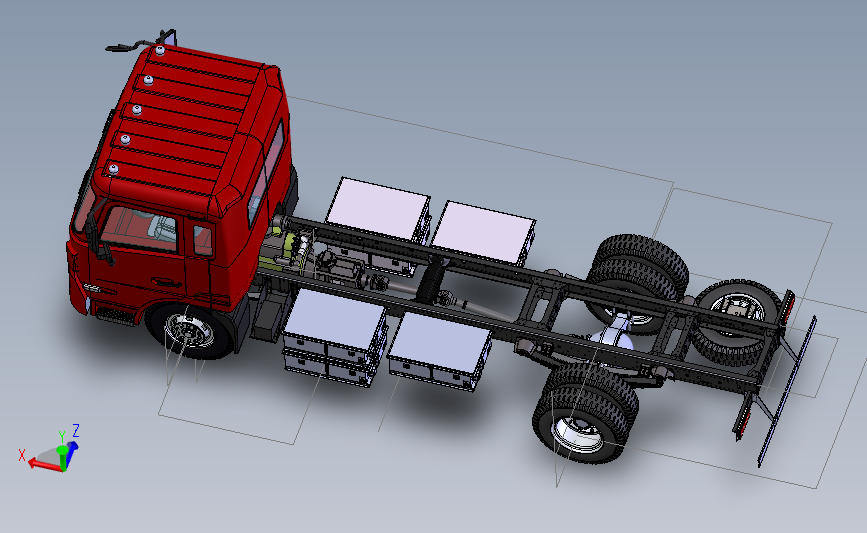Click the green Y axis of the triad
Image resolution: width=867 pixels, height=533 pixels.
63,458
